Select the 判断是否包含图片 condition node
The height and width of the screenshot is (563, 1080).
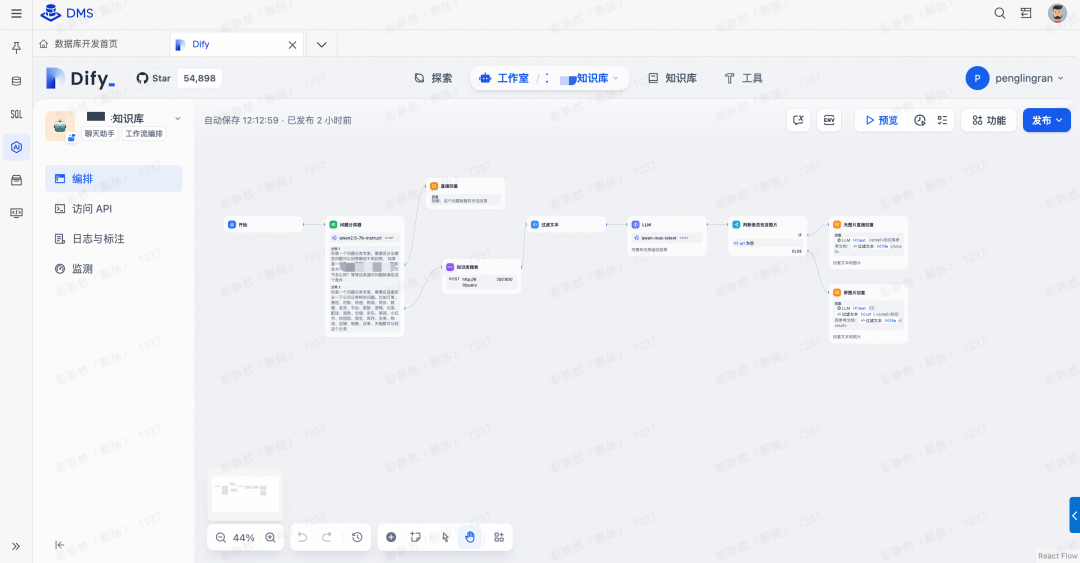click(x=767, y=236)
